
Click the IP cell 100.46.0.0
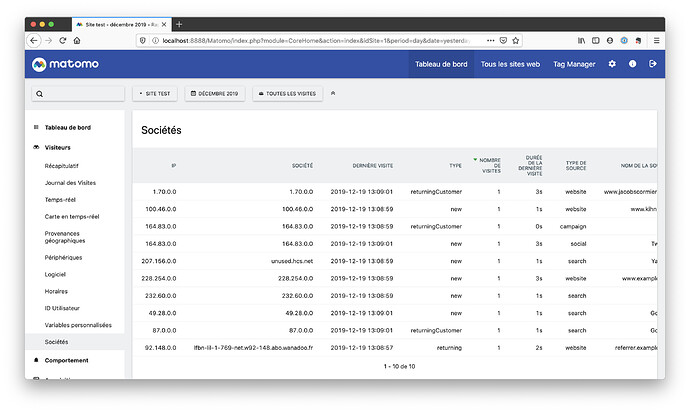pyautogui.click(x=161, y=209)
